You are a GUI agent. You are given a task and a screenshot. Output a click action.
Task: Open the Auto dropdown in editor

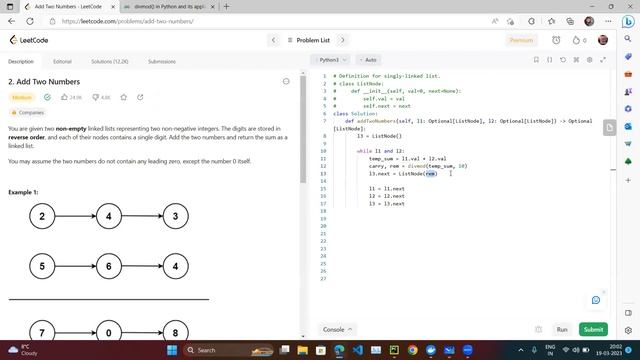pyautogui.click(x=368, y=60)
